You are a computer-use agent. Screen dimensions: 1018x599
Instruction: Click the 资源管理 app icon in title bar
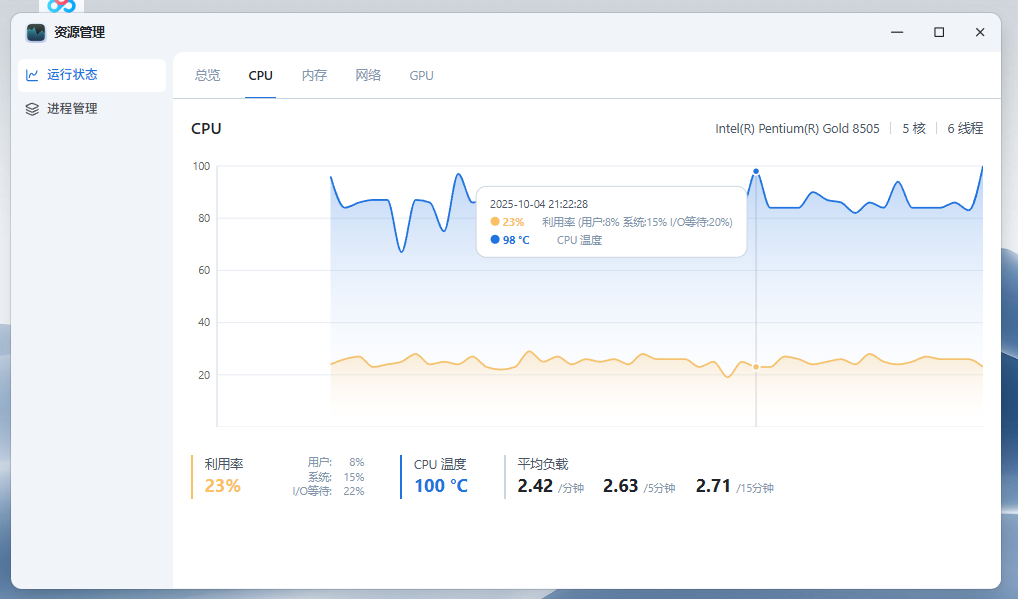tap(36, 32)
